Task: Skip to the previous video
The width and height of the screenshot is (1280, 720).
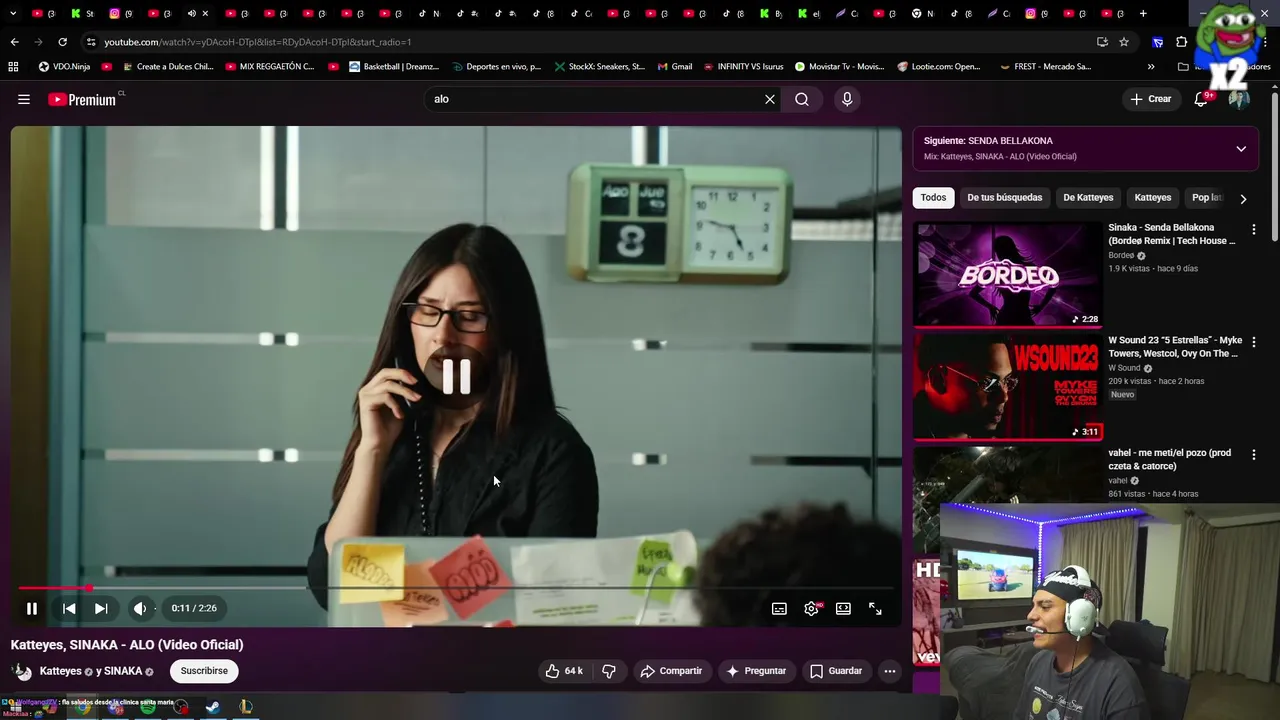Action: coord(69,608)
